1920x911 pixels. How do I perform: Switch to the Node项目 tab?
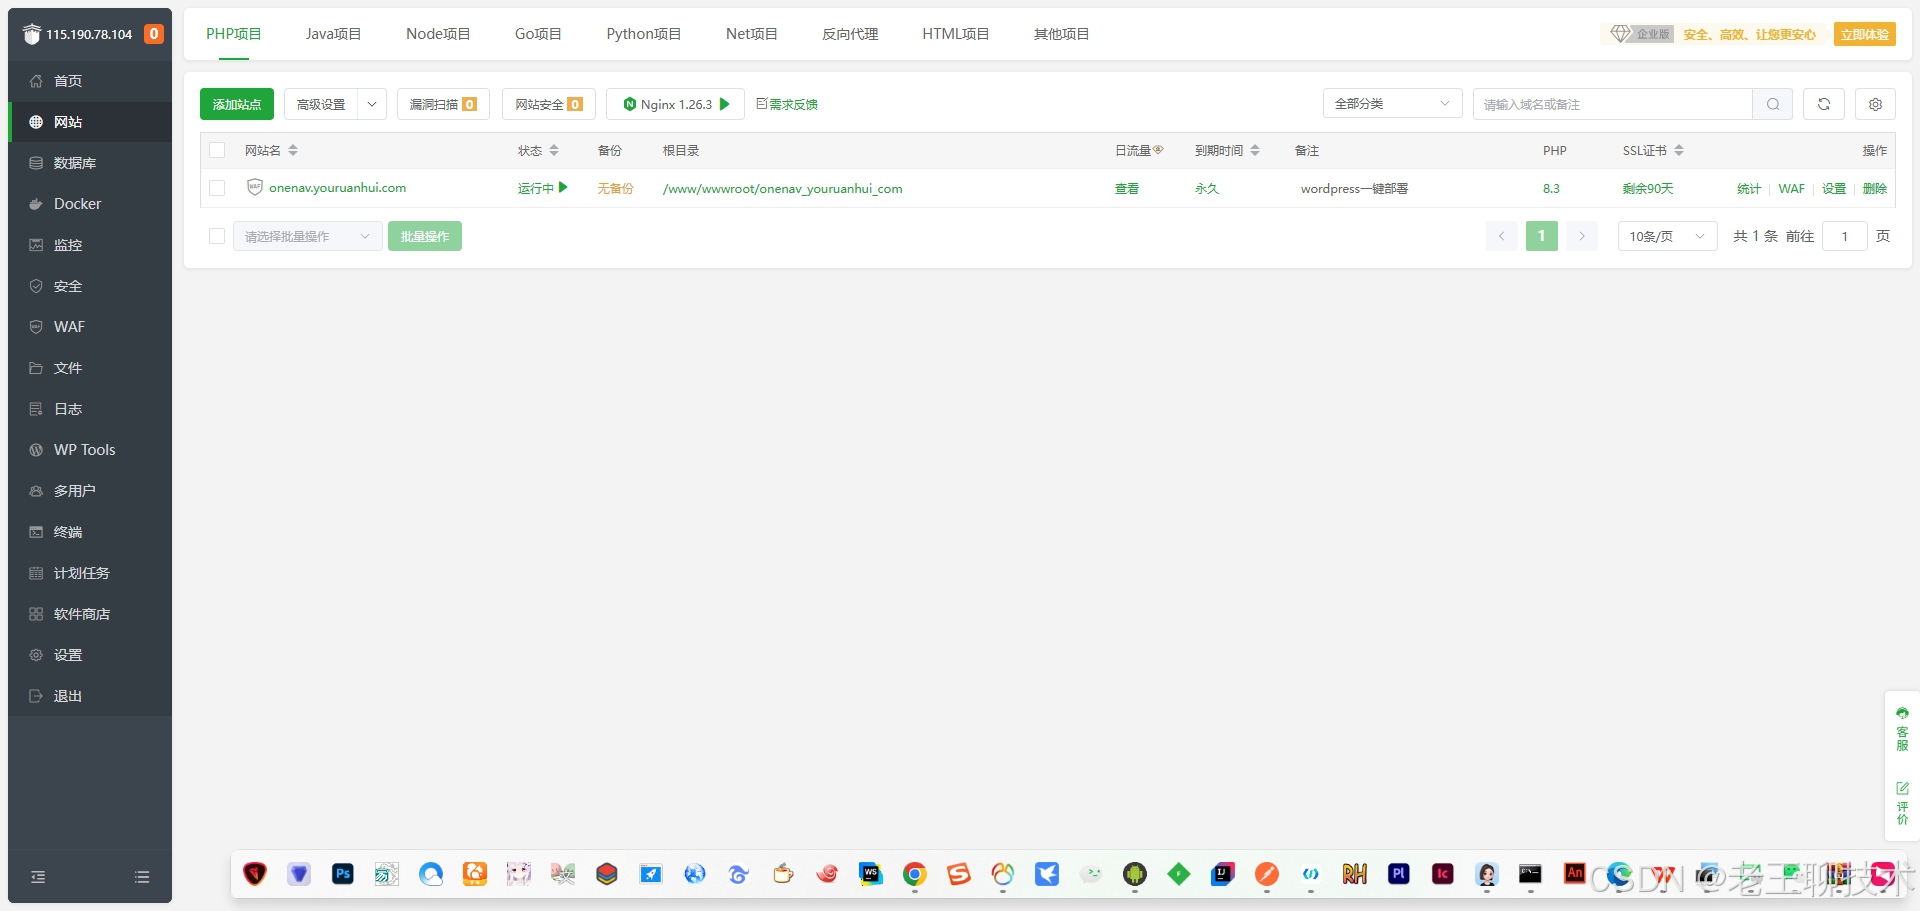point(438,34)
